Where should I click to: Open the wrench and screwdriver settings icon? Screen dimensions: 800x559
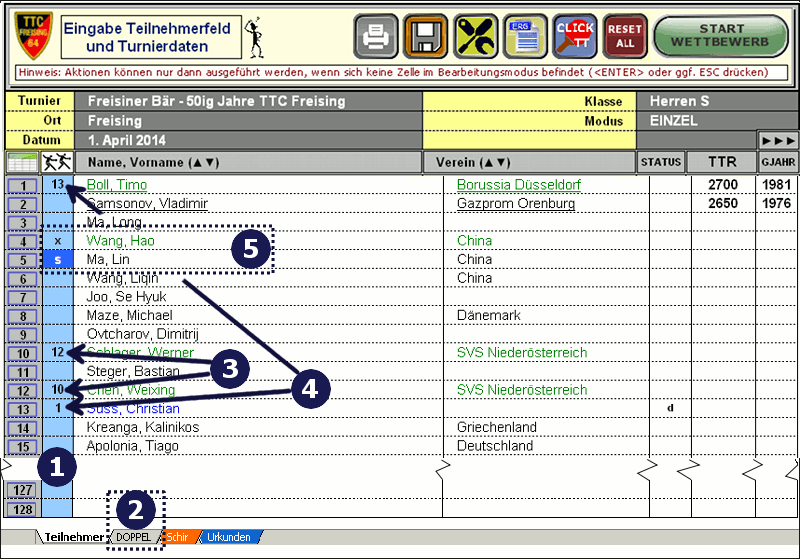tap(476, 38)
